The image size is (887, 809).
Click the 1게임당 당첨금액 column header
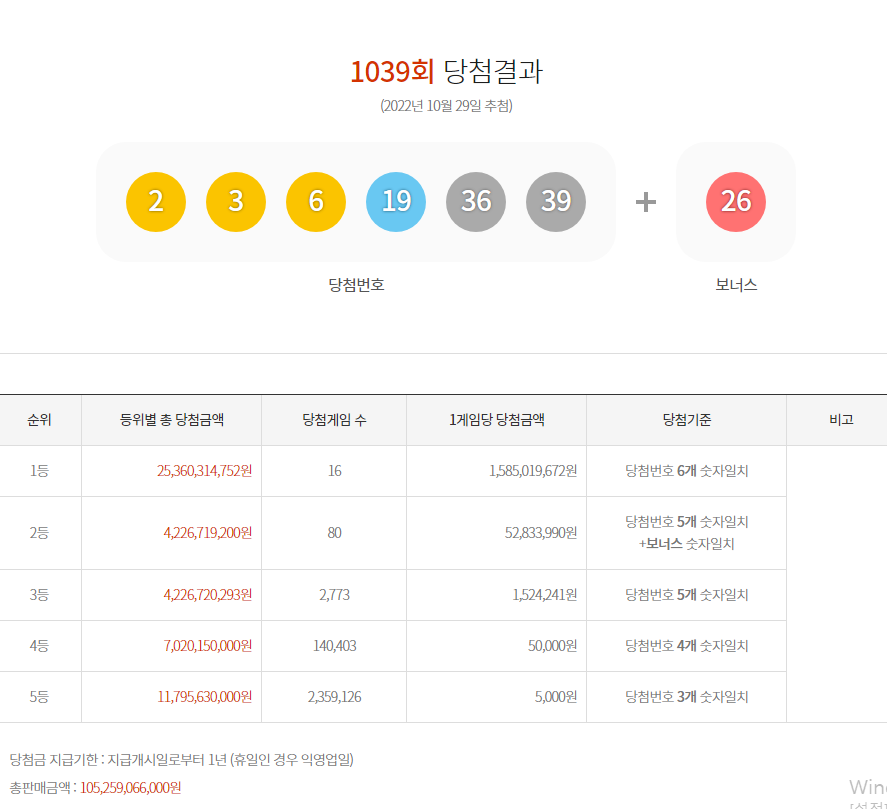[497, 420]
